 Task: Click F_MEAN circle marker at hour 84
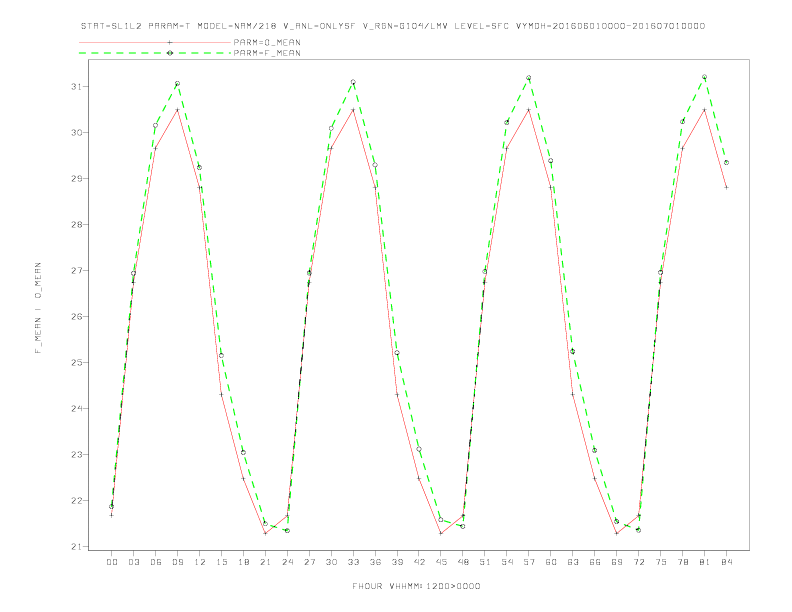click(726, 163)
